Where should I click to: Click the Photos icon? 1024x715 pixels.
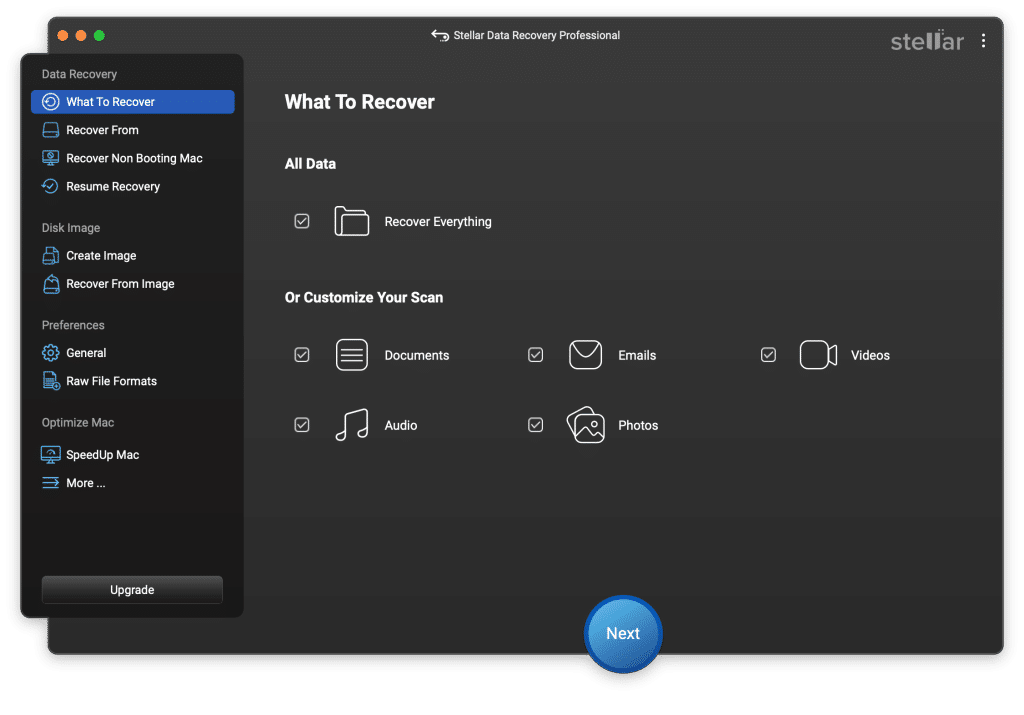tap(585, 425)
